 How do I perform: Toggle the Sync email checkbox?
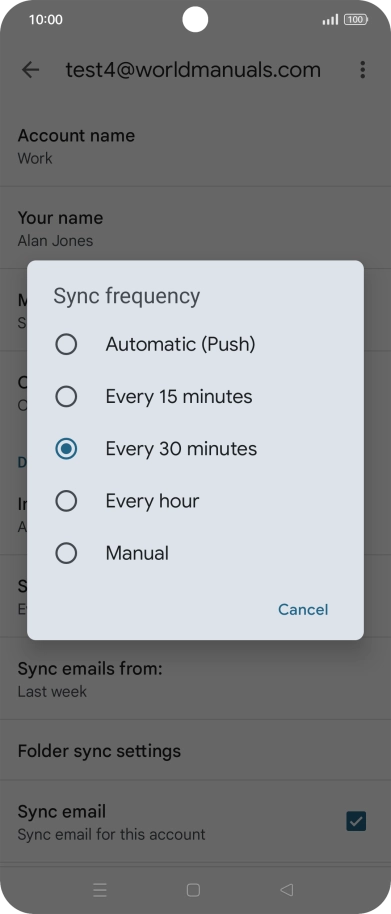click(x=356, y=821)
